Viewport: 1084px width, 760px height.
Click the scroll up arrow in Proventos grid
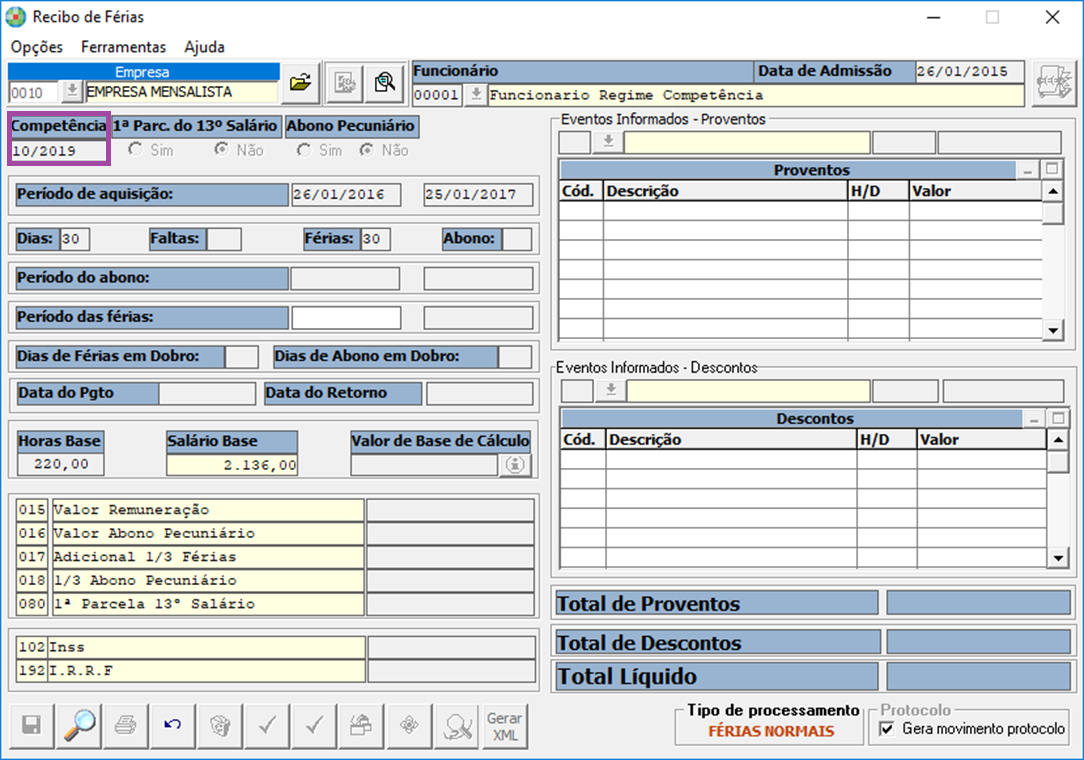pyautogui.click(x=1052, y=192)
